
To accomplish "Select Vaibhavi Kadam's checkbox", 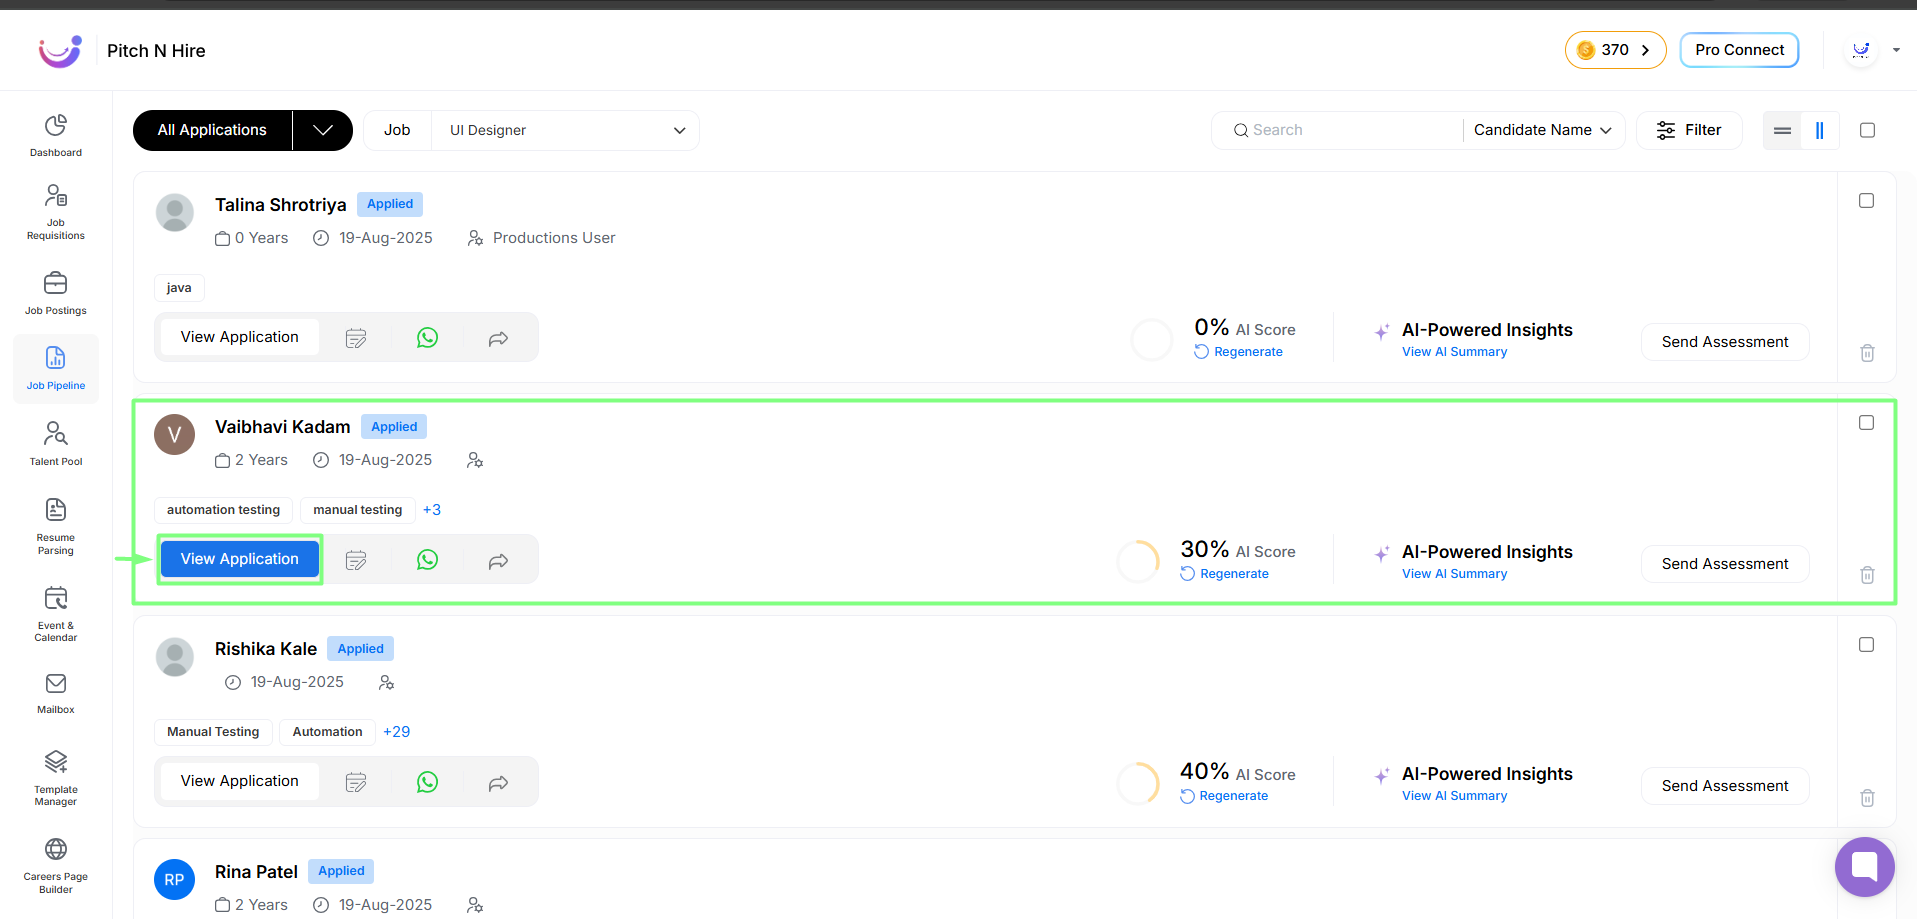I will 1866,423.
